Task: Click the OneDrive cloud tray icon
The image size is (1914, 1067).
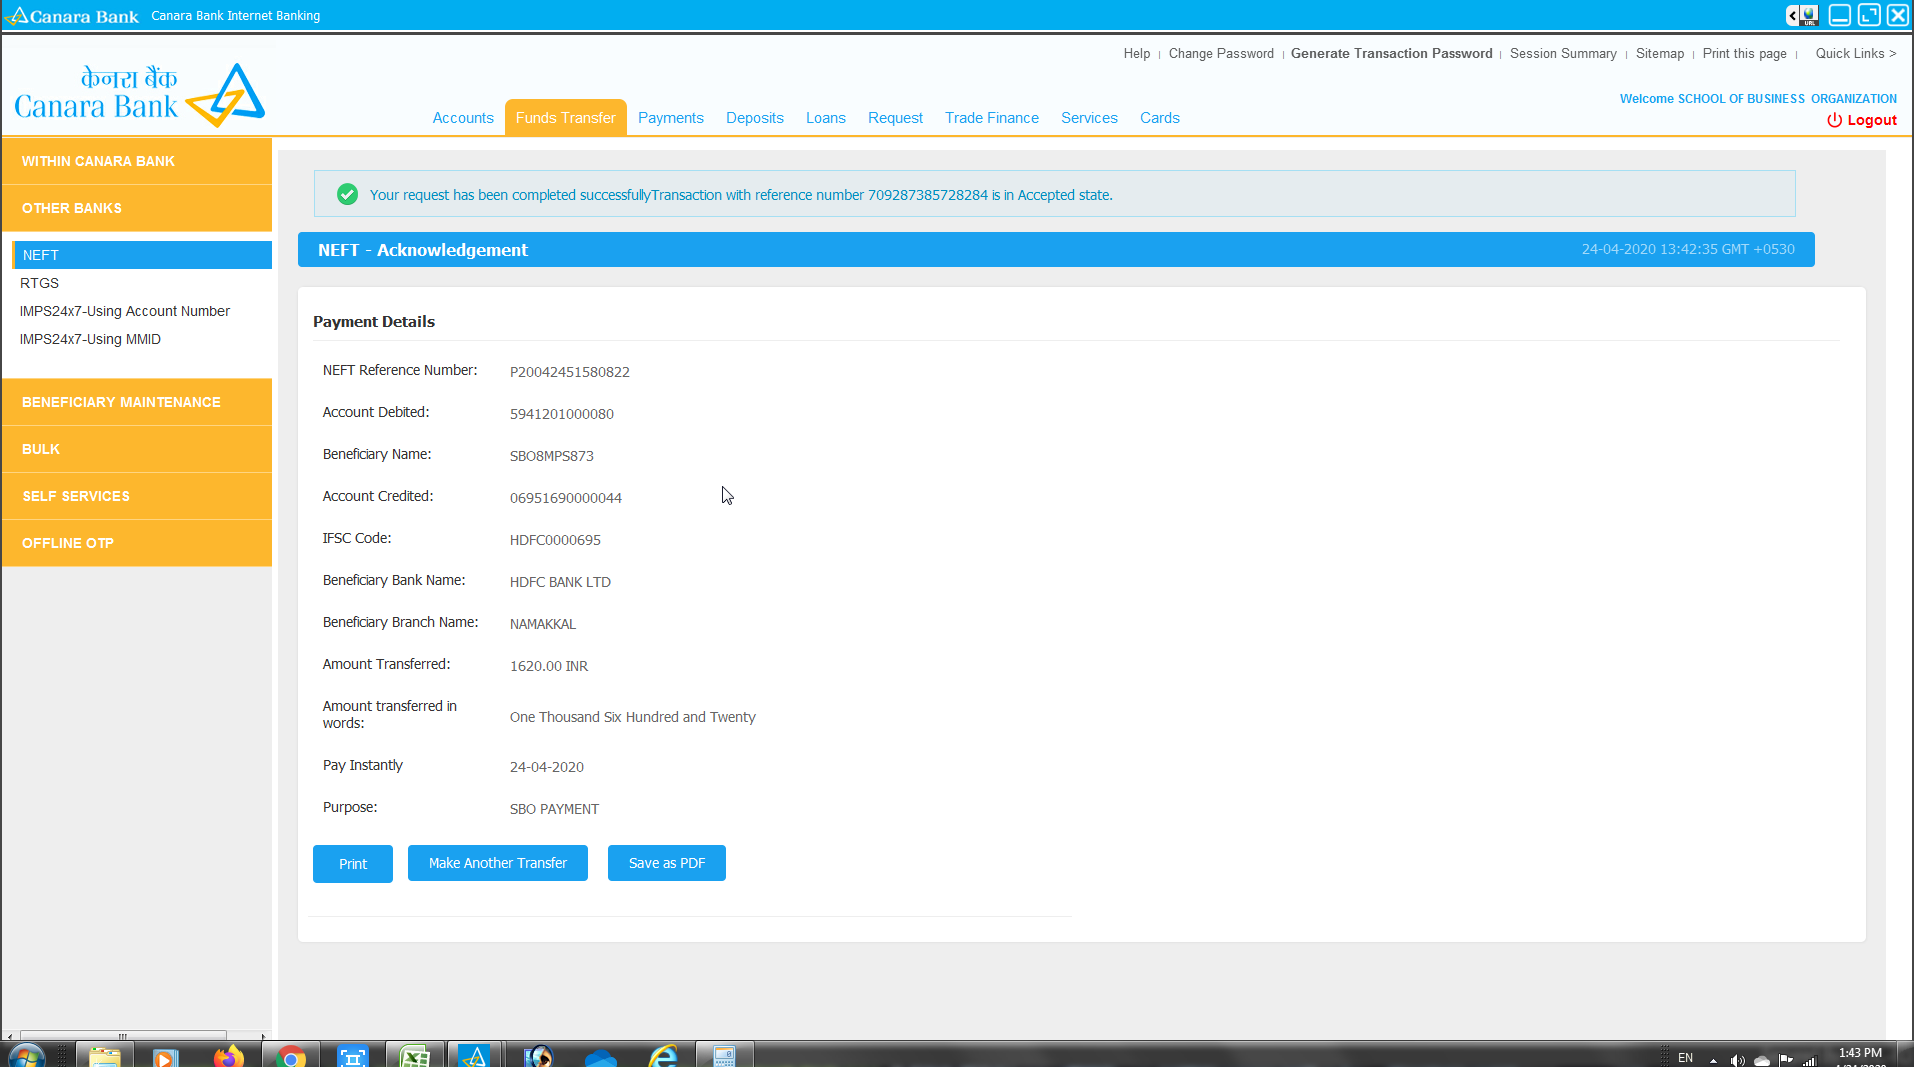Action: click(x=1762, y=1060)
